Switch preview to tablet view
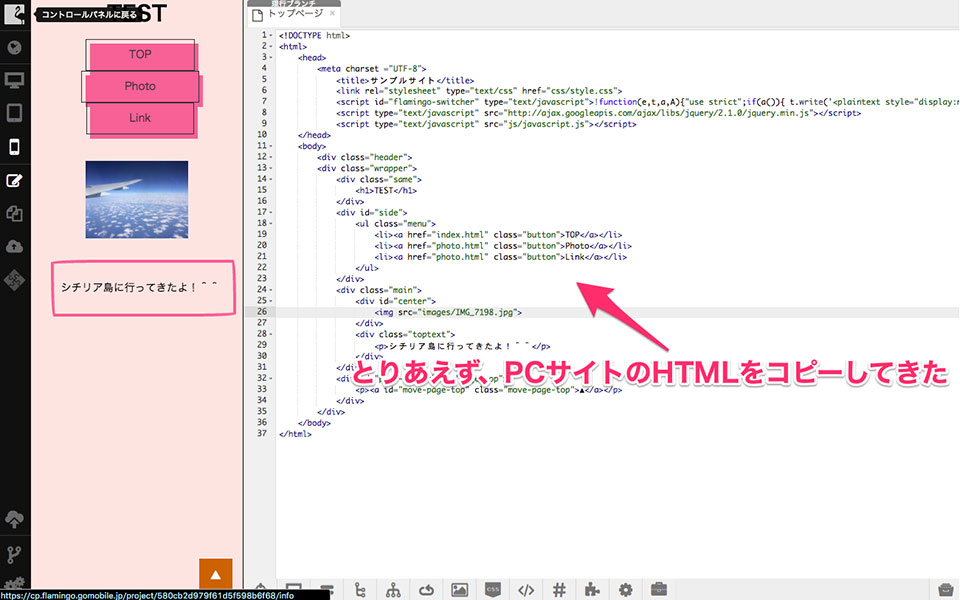960x600 pixels. click(14, 113)
